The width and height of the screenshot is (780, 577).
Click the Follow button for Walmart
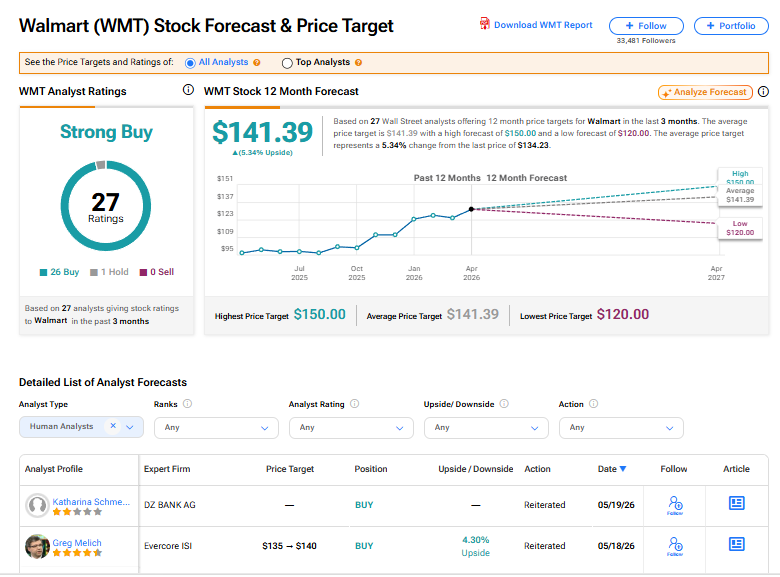646,26
